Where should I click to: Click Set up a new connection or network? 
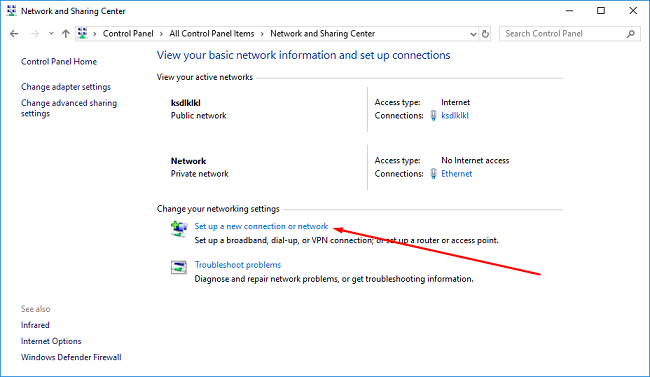(x=261, y=226)
